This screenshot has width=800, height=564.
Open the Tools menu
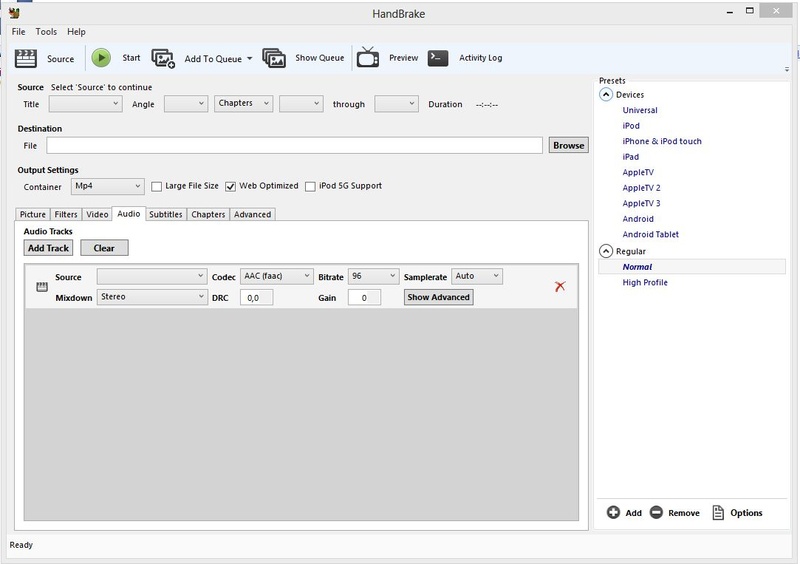click(46, 32)
